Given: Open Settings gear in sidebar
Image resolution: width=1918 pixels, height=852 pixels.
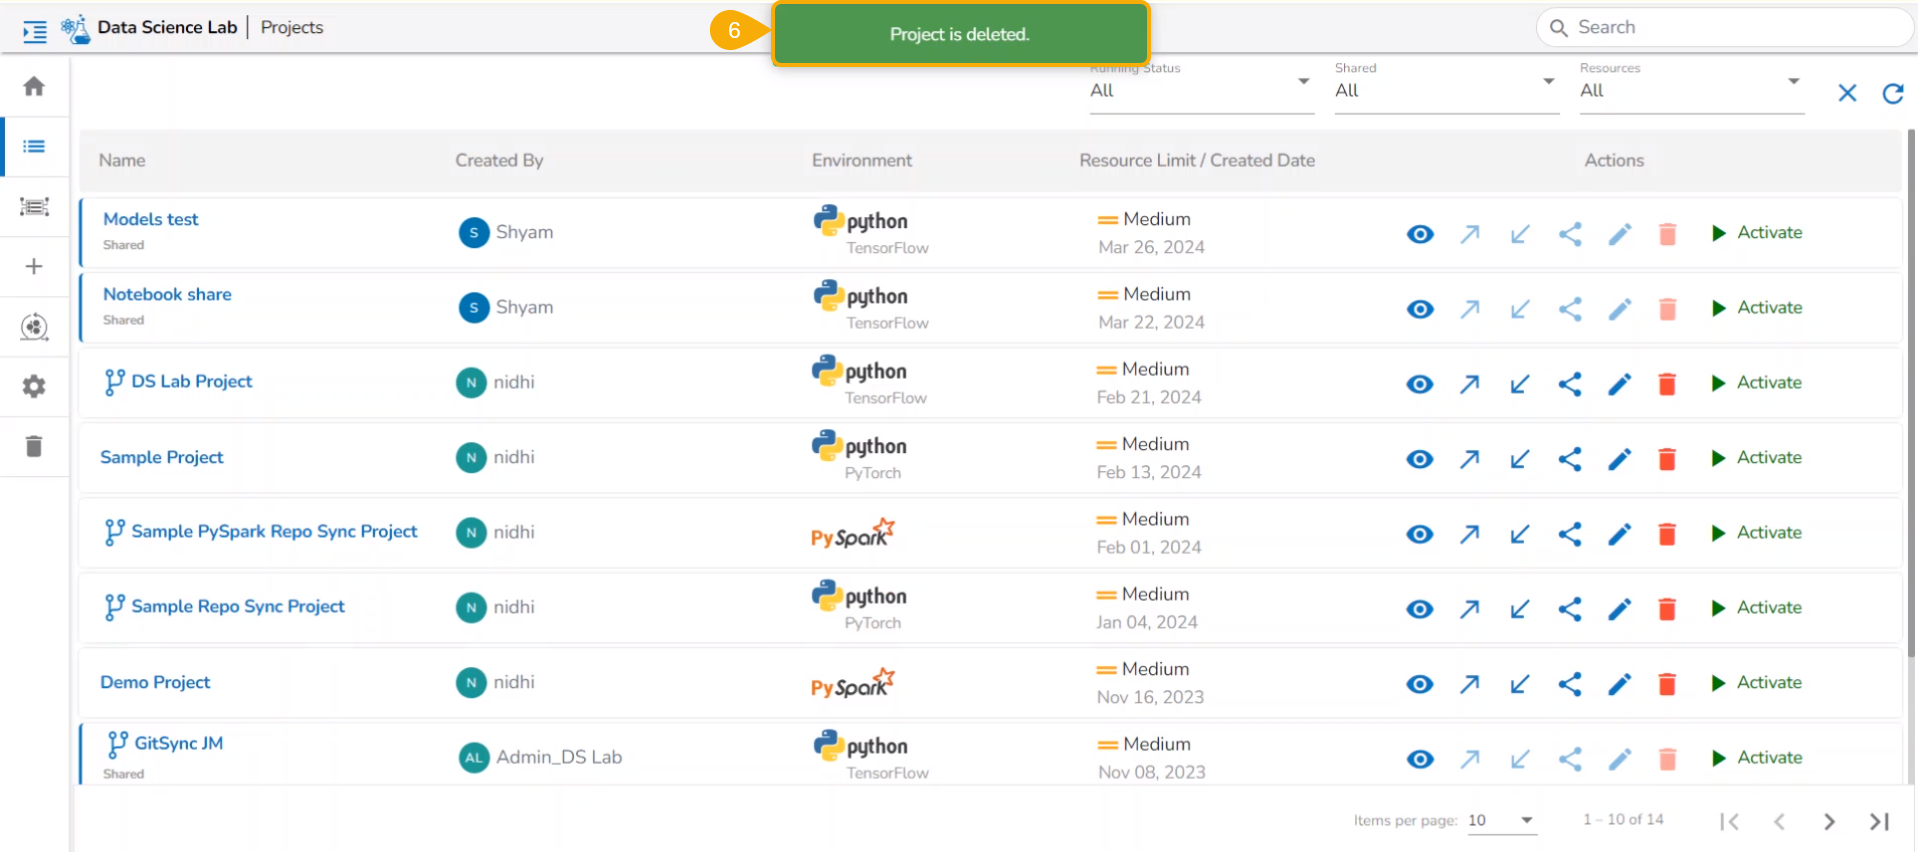Looking at the screenshot, I should (34, 386).
